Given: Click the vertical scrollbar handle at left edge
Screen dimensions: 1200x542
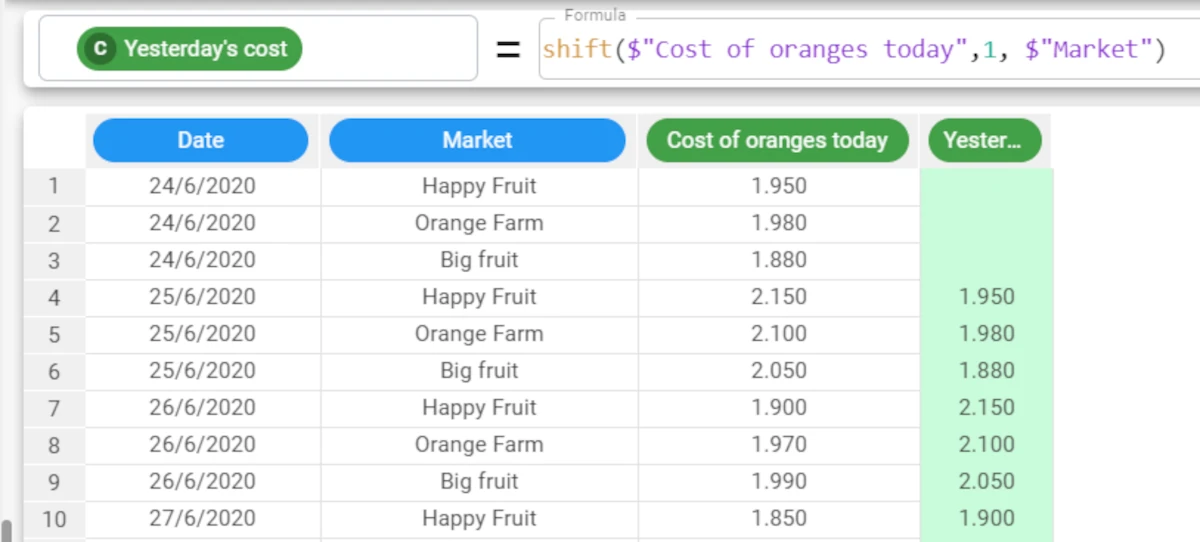Looking at the screenshot, I should [x=8, y=530].
